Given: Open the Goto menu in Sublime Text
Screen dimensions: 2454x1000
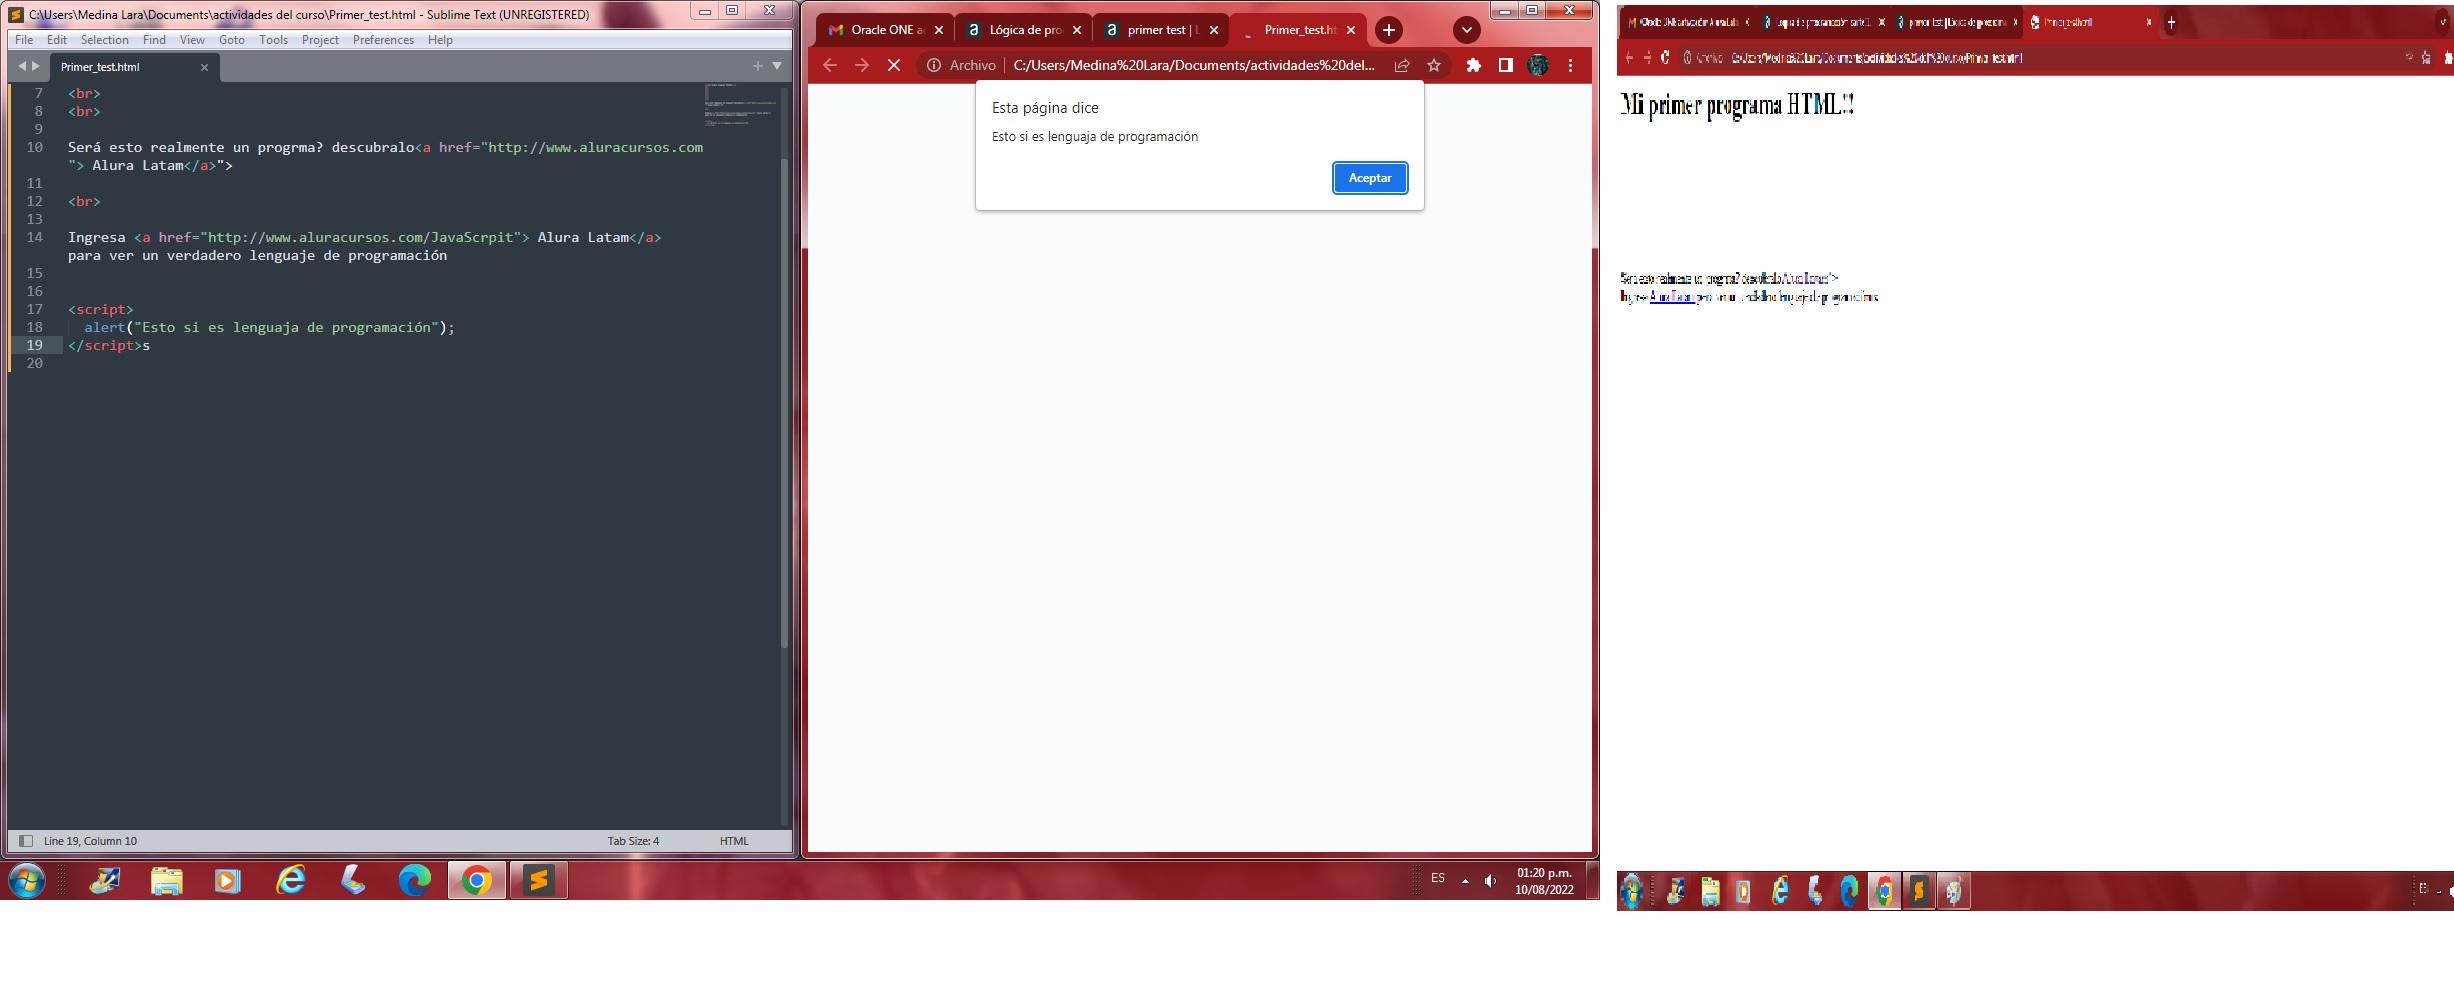Looking at the screenshot, I should pos(231,40).
